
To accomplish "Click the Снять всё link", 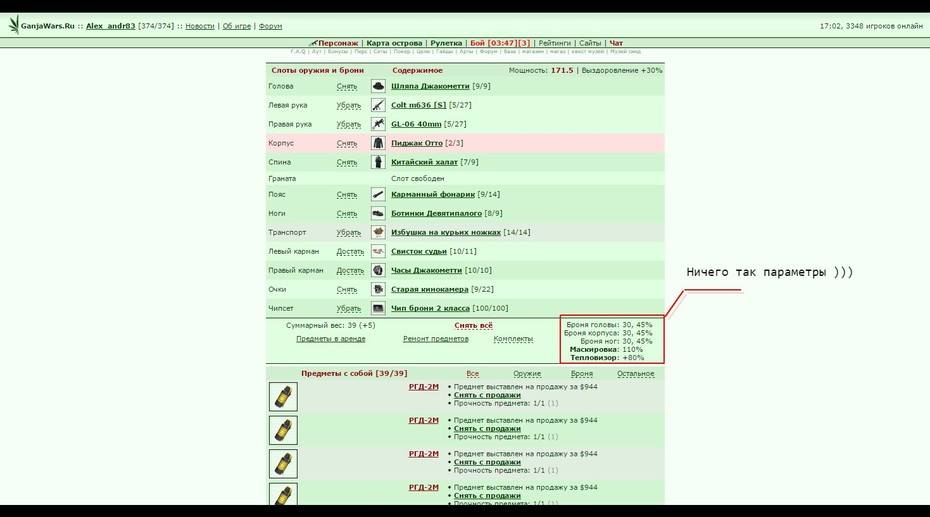I will pyautogui.click(x=473, y=325).
